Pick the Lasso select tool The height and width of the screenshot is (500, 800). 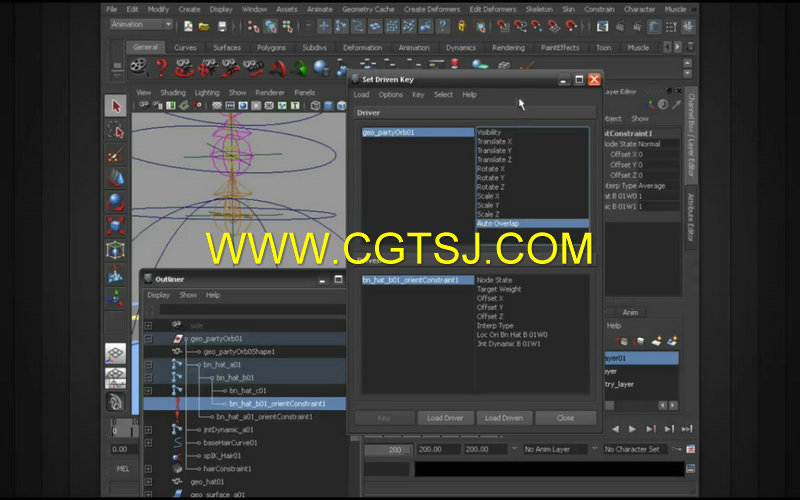[116, 131]
